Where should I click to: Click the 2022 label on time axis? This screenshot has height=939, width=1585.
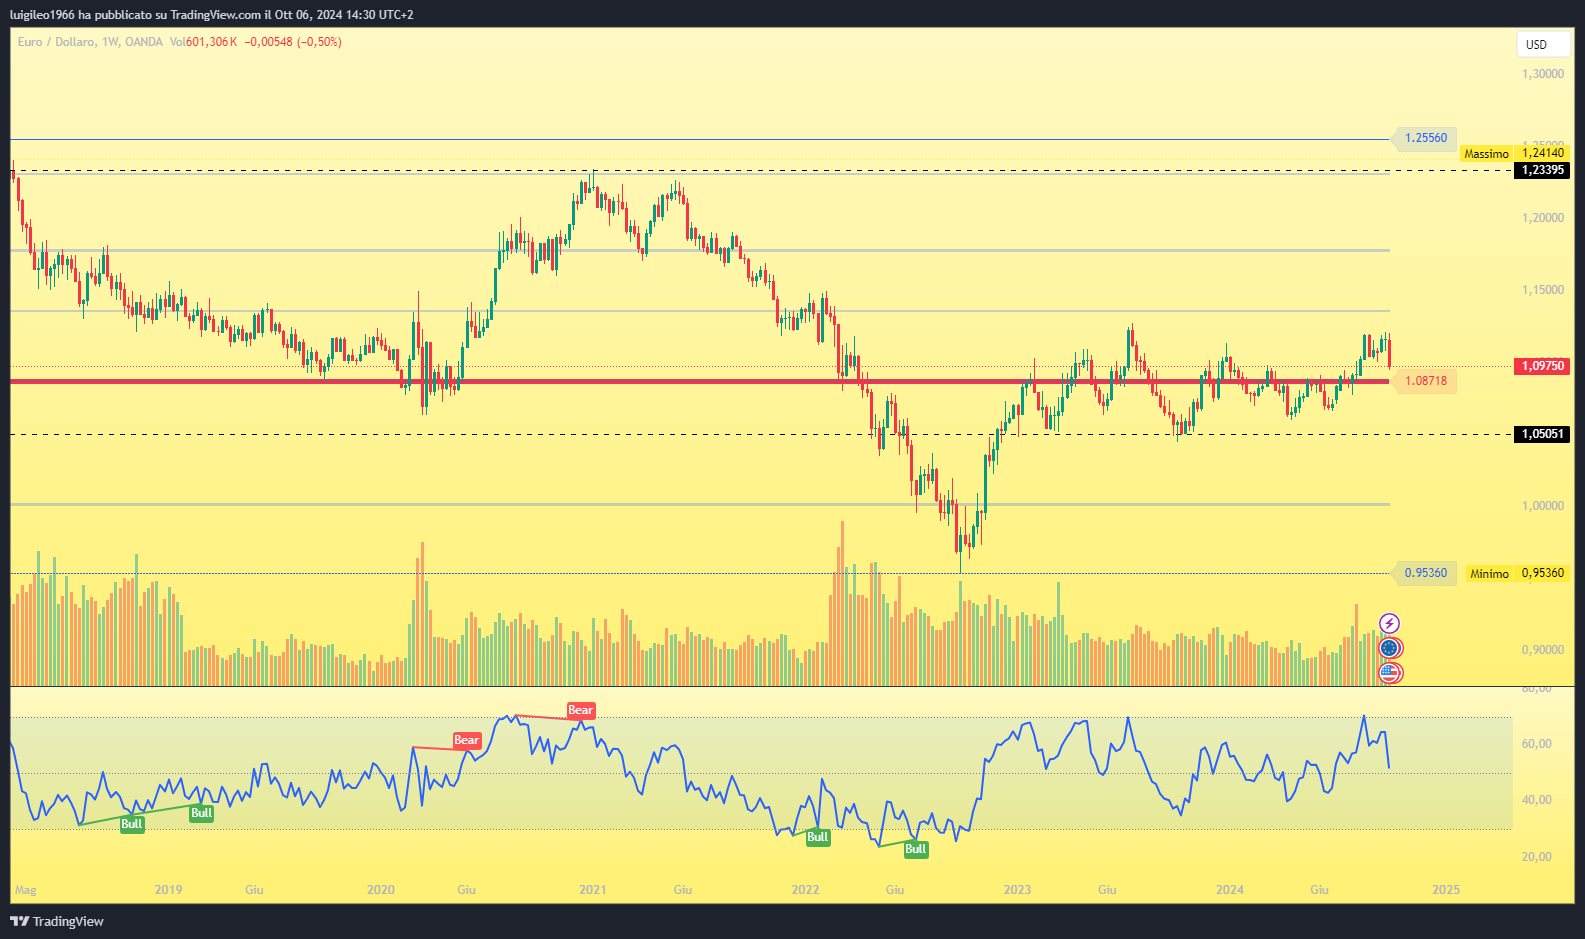point(805,890)
